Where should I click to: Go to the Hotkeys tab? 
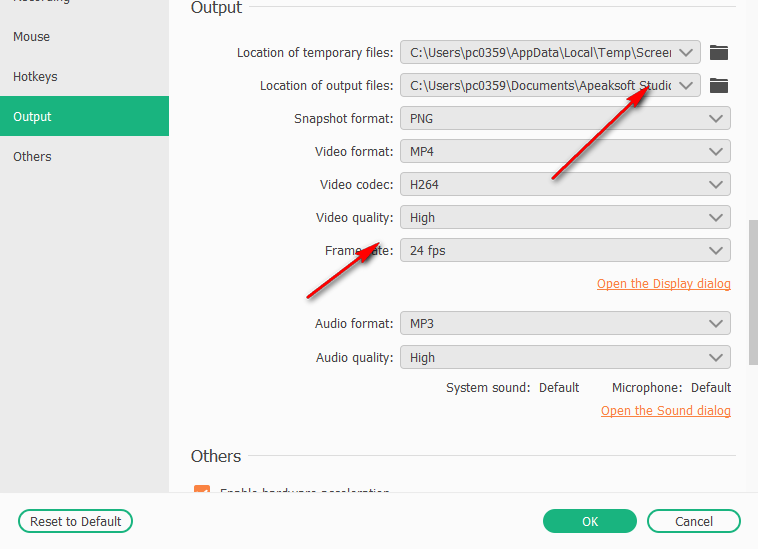coord(36,77)
